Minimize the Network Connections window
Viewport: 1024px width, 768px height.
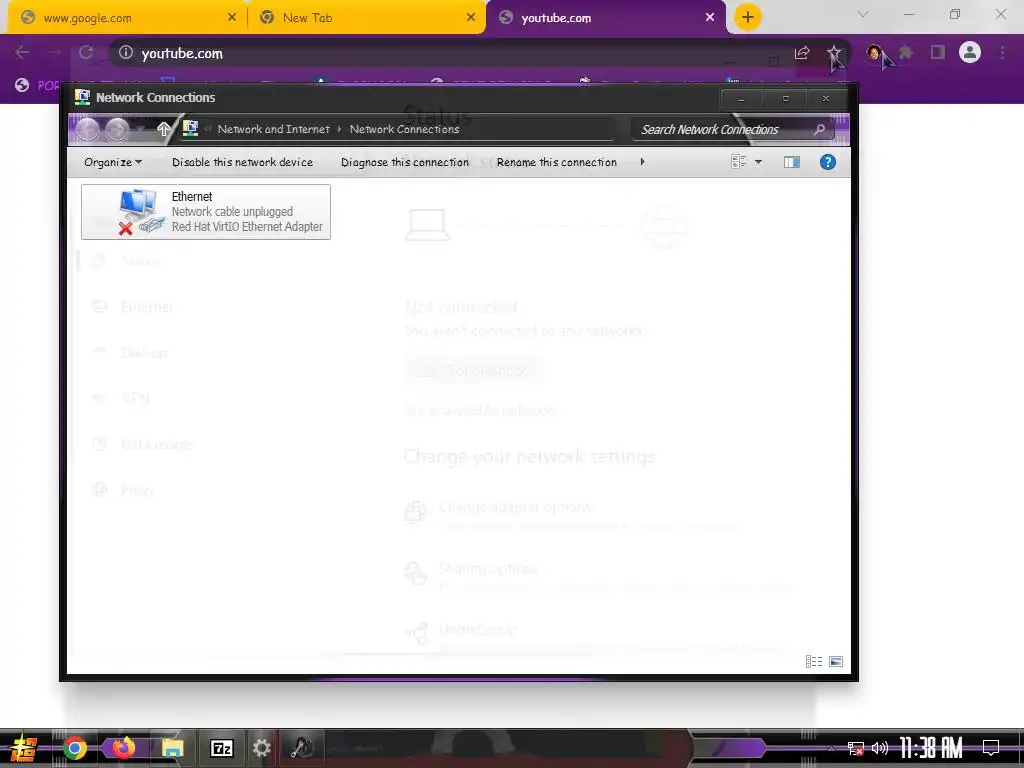click(x=741, y=99)
